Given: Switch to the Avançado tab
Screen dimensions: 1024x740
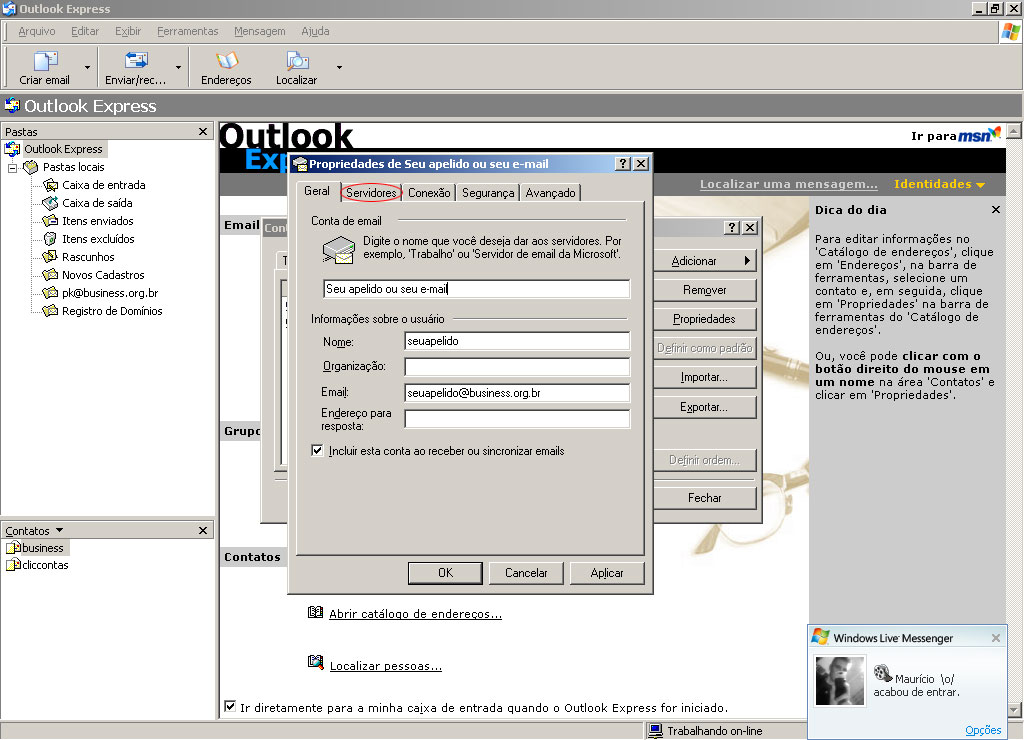Looking at the screenshot, I should [551, 193].
